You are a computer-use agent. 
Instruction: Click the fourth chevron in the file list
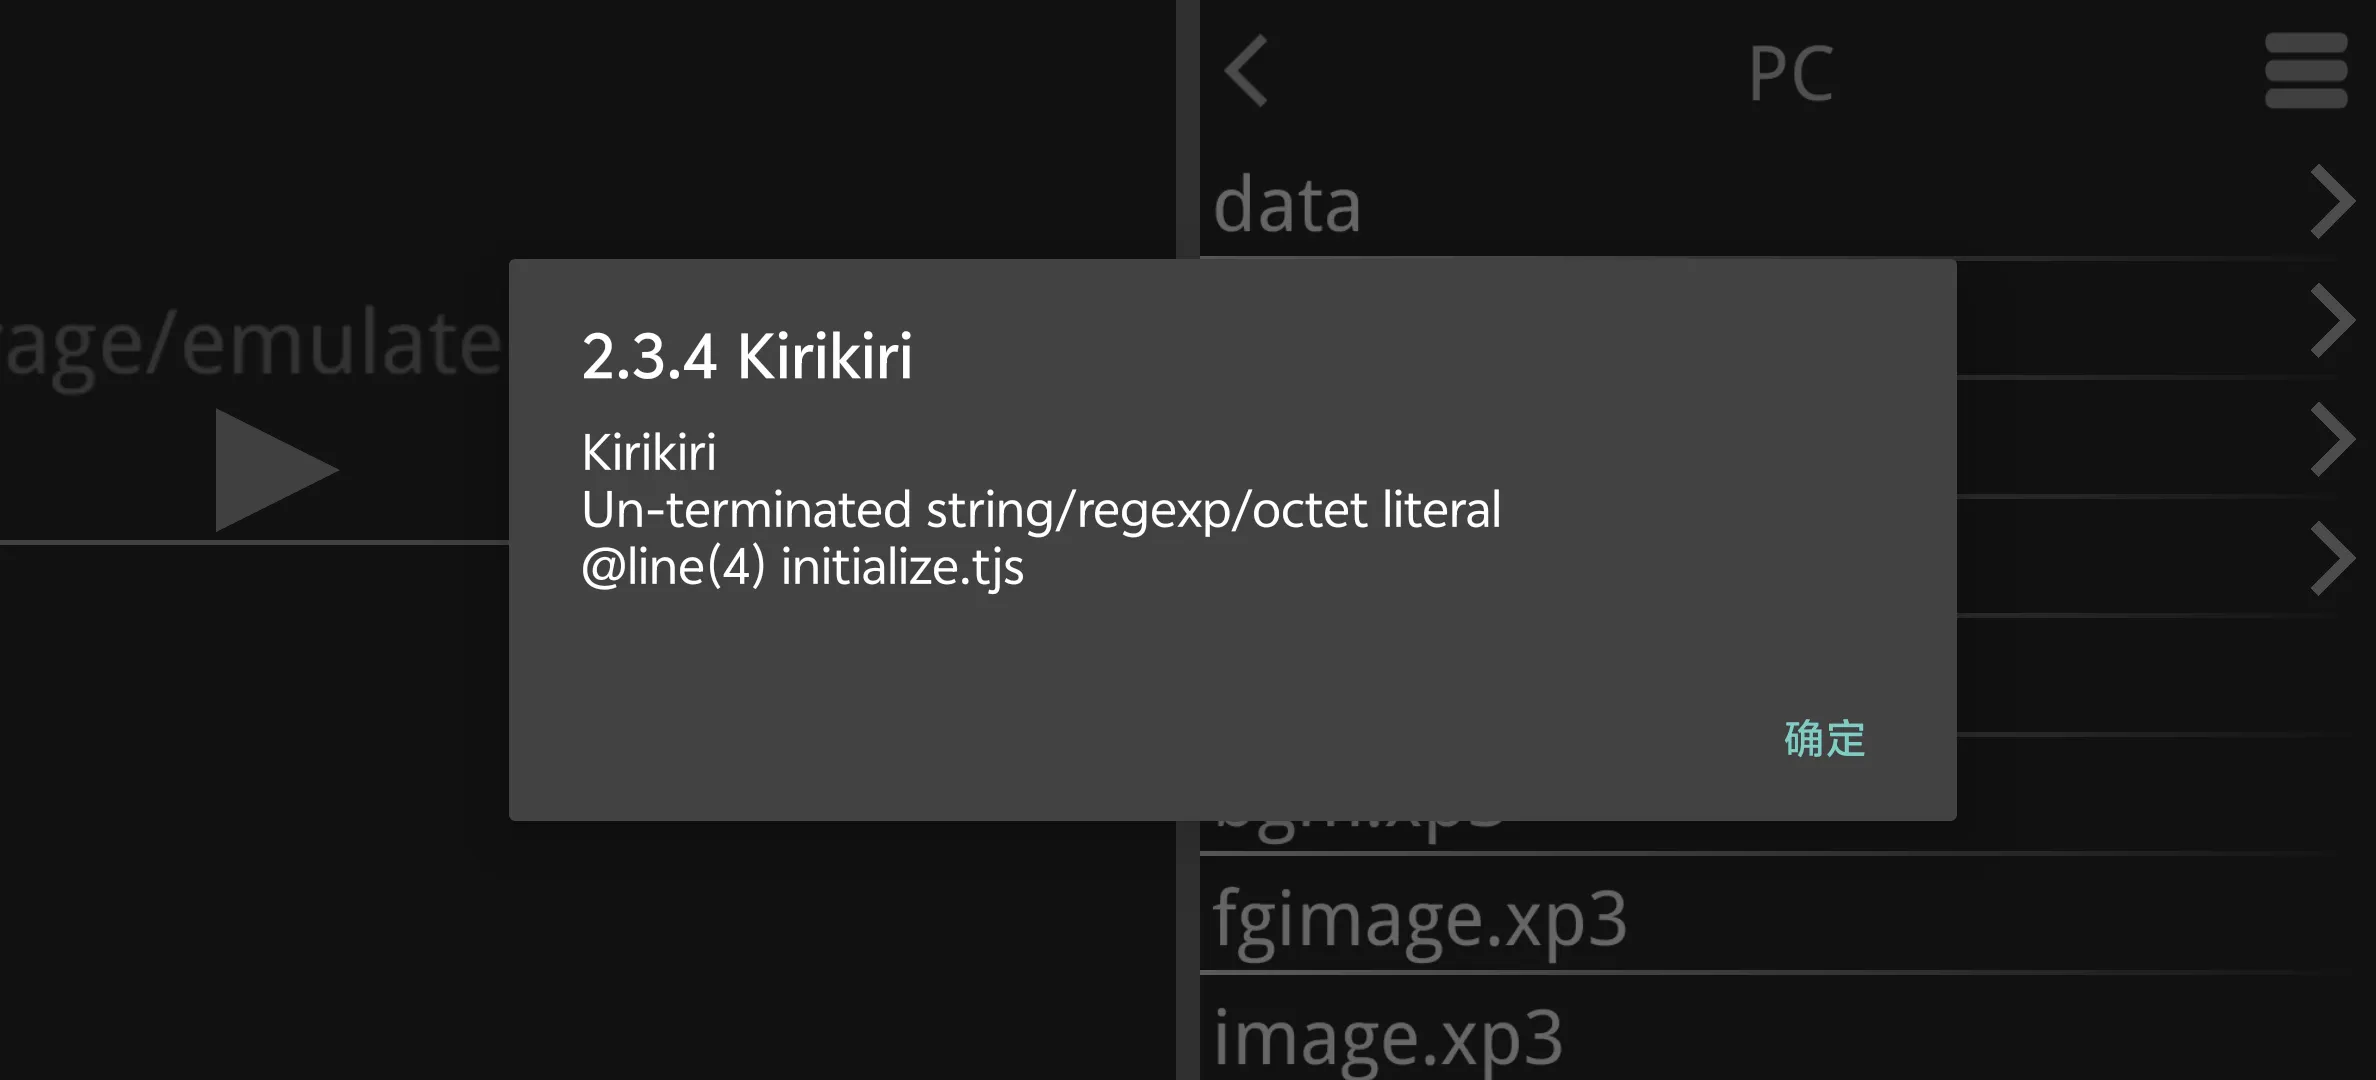tap(2332, 558)
